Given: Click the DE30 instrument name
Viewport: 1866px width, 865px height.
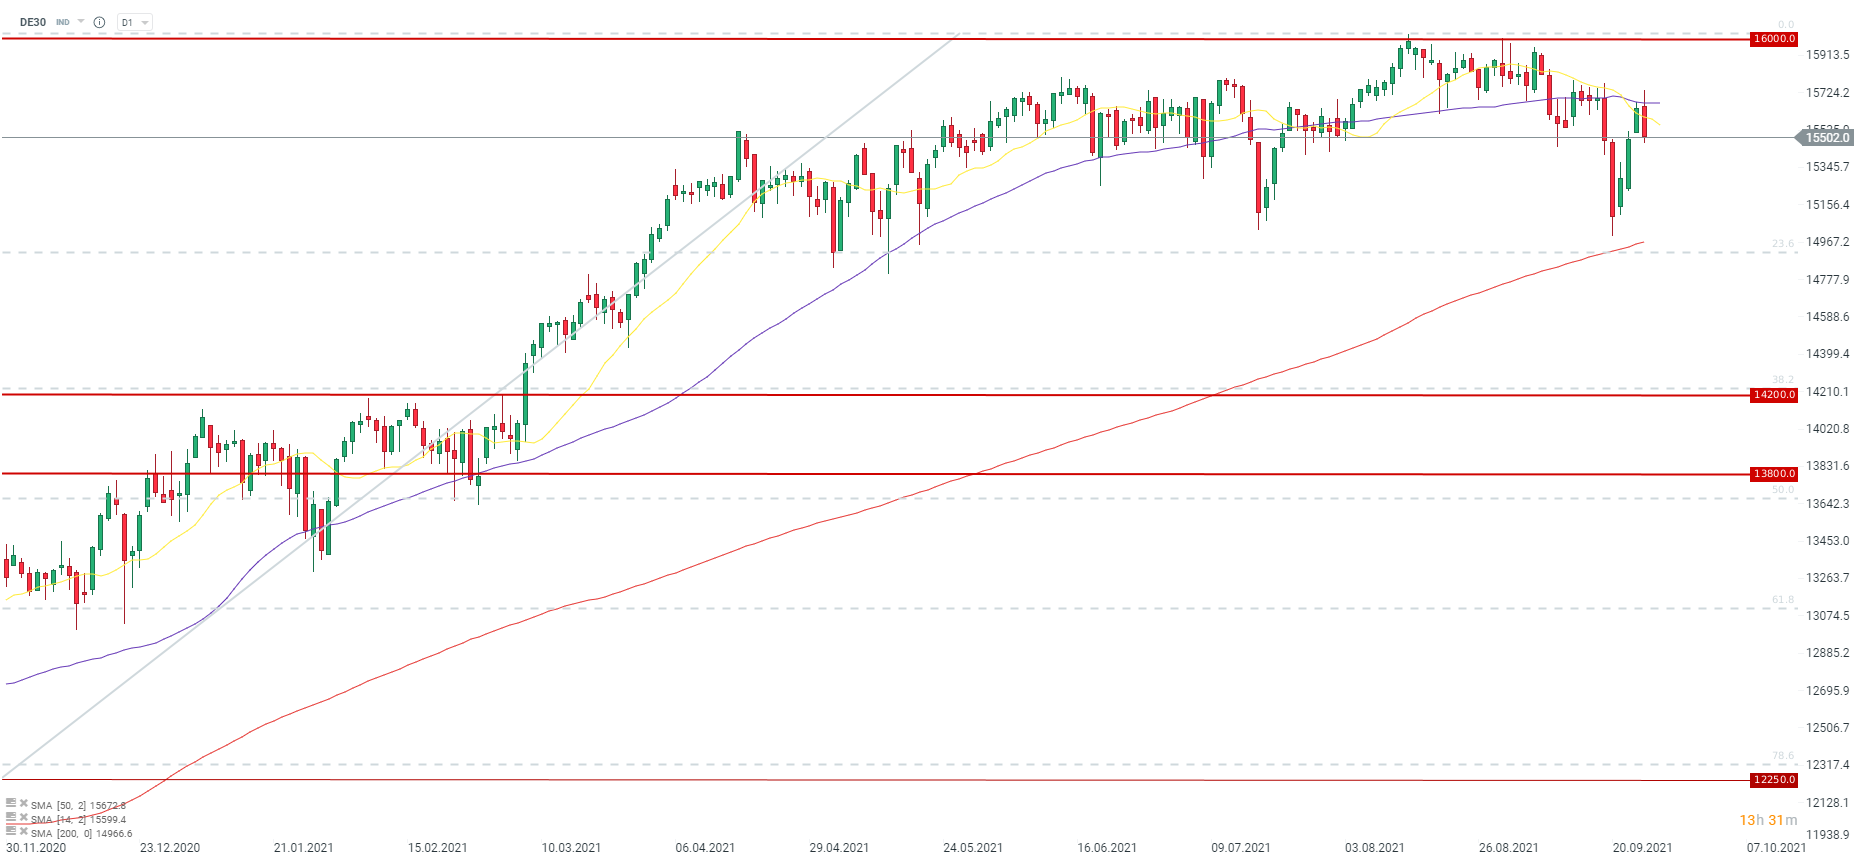Looking at the screenshot, I should (33, 22).
